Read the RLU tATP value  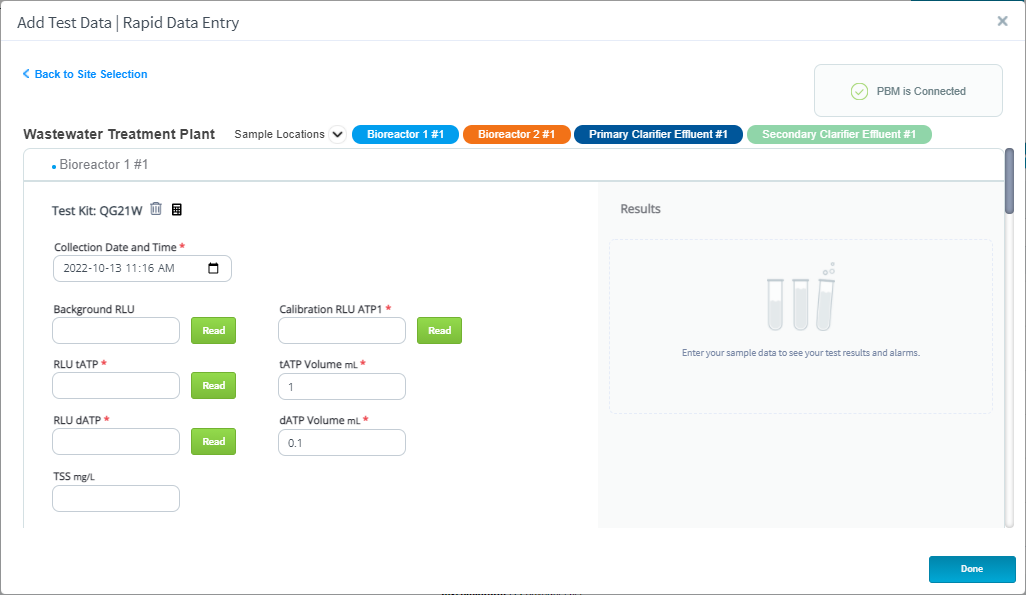(x=213, y=386)
